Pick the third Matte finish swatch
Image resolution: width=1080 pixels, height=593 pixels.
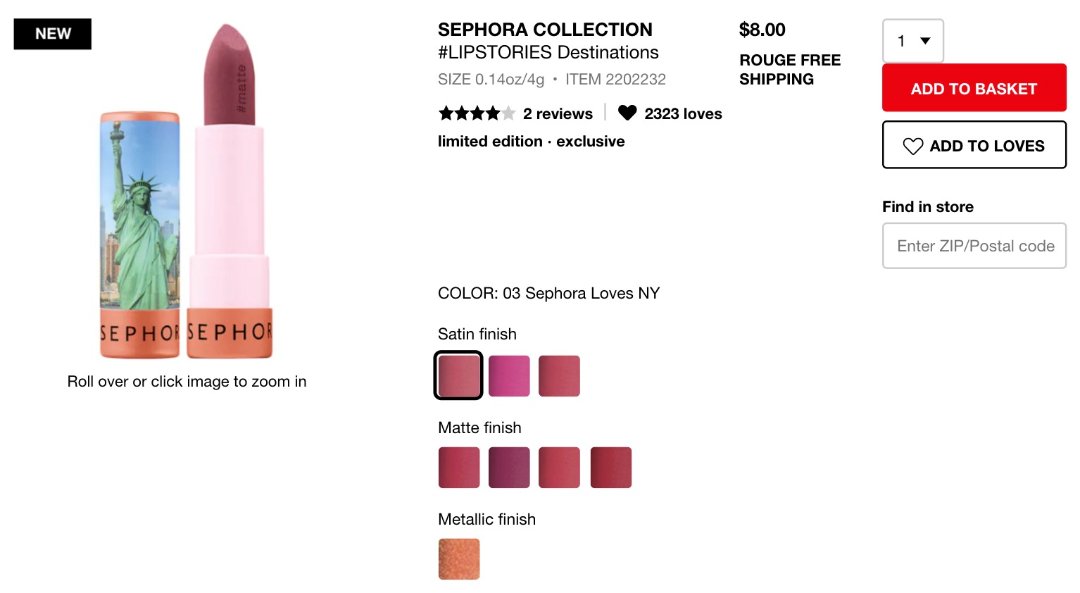559,468
